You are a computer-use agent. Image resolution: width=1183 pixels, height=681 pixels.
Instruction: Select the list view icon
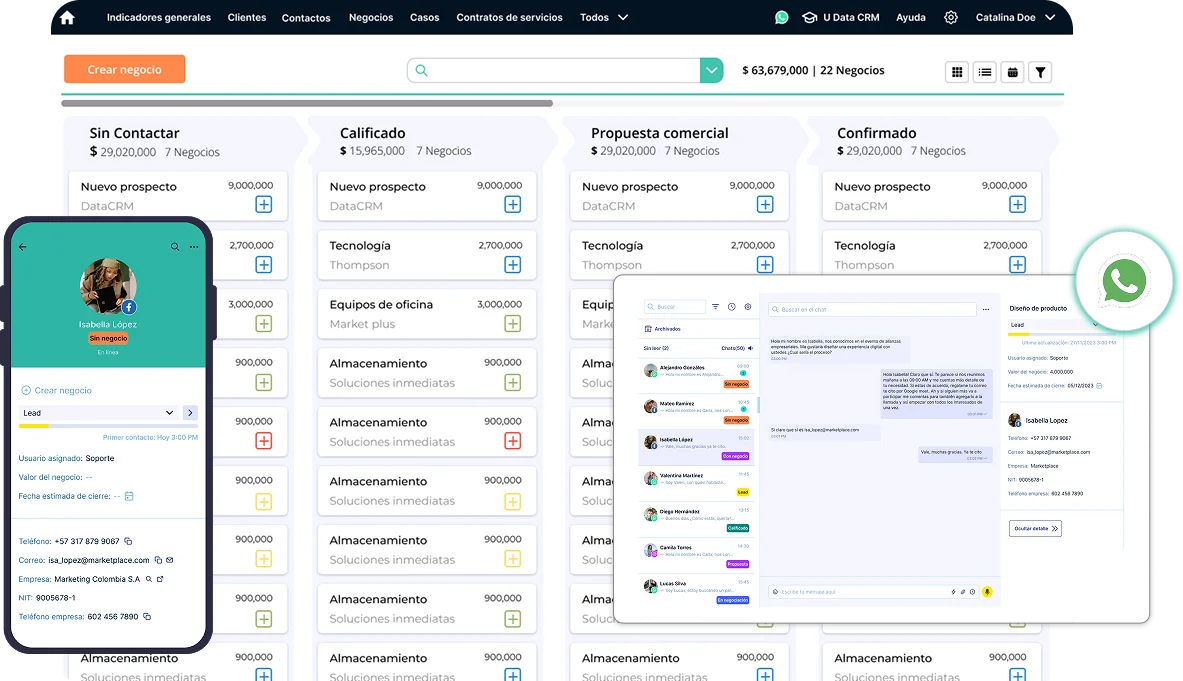pos(984,72)
